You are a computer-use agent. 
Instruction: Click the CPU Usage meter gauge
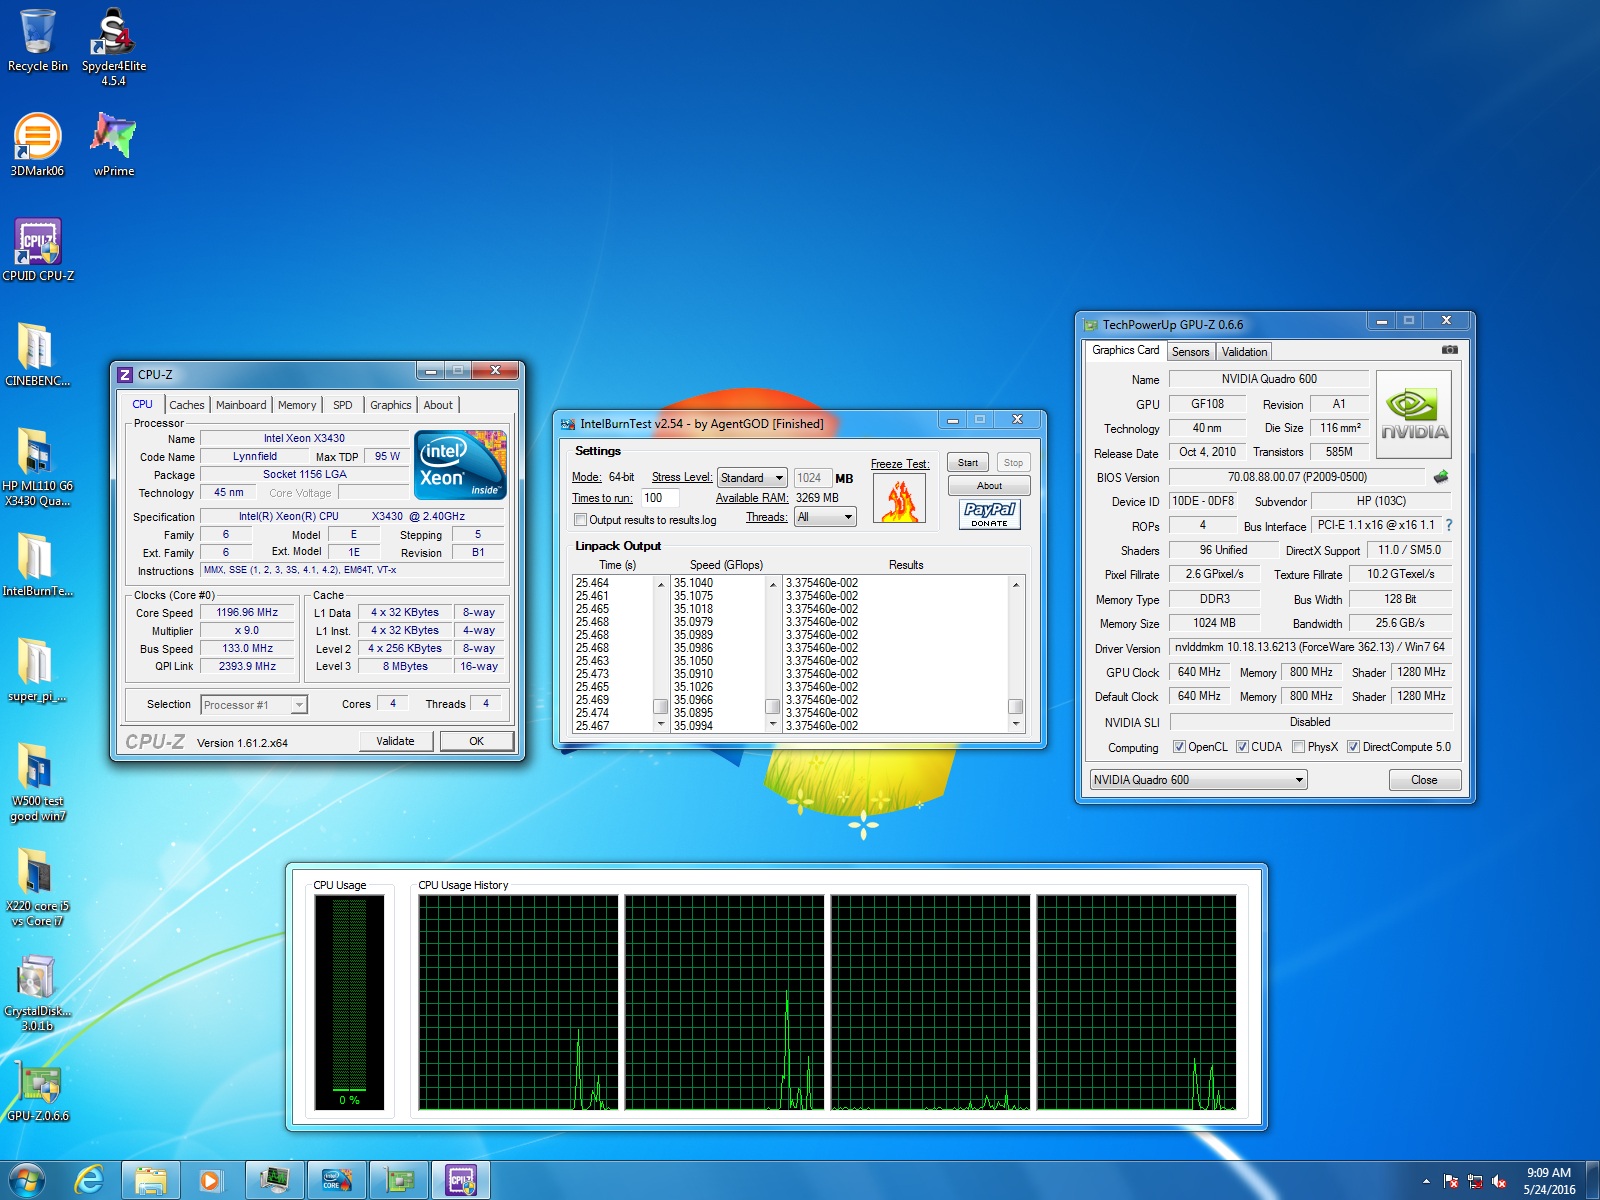click(349, 1001)
